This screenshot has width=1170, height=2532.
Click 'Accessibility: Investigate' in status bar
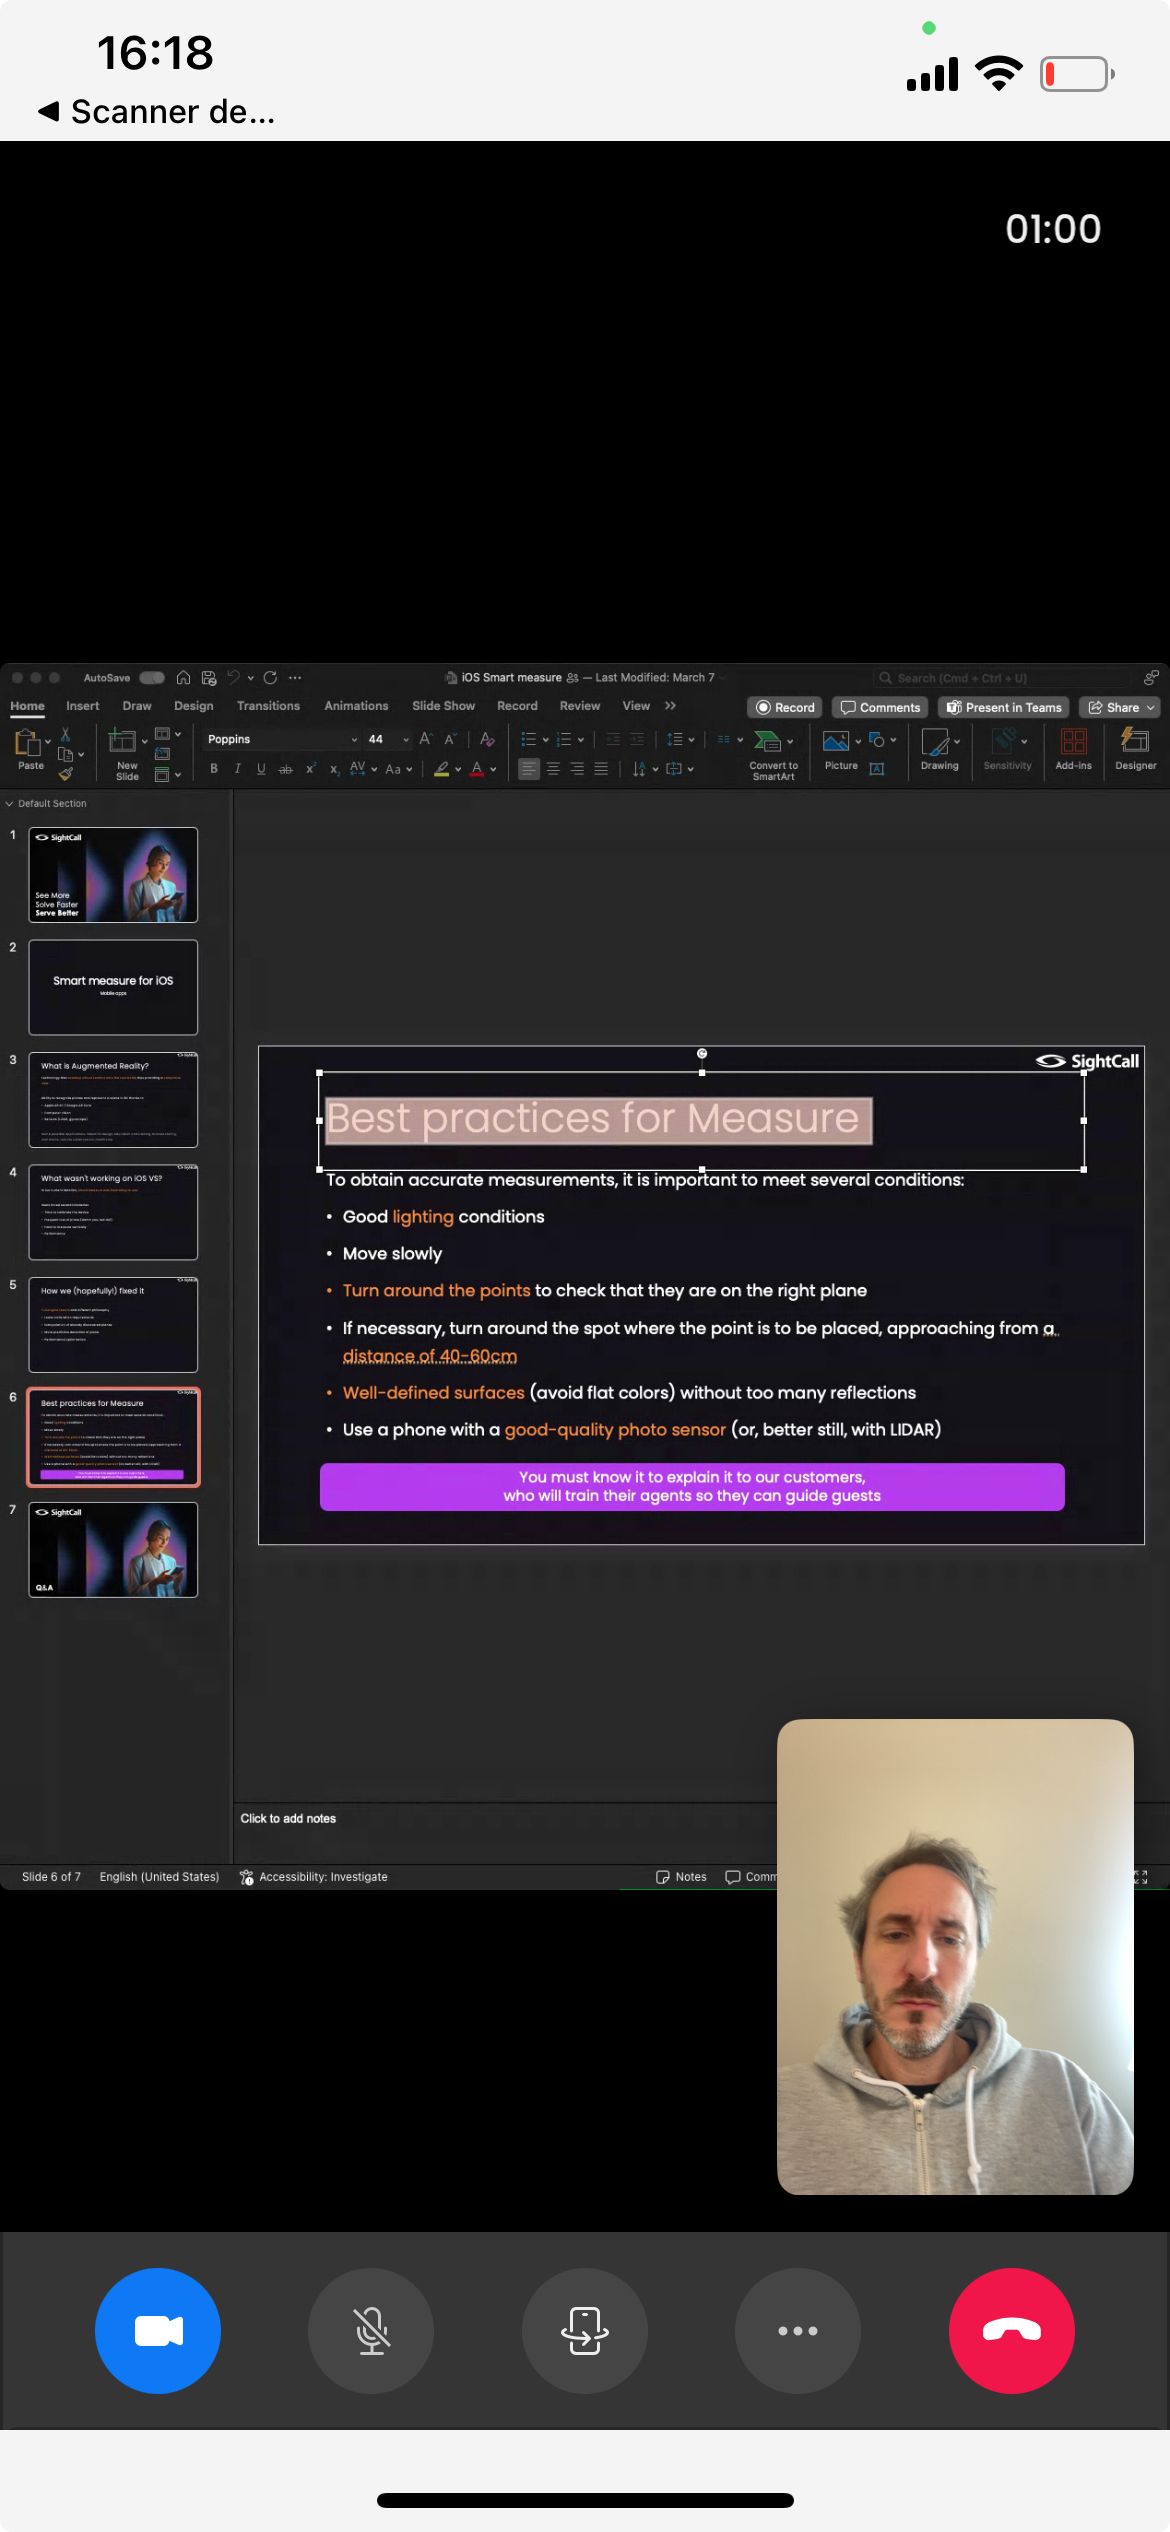pyautogui.click(x=314, y=1877)
